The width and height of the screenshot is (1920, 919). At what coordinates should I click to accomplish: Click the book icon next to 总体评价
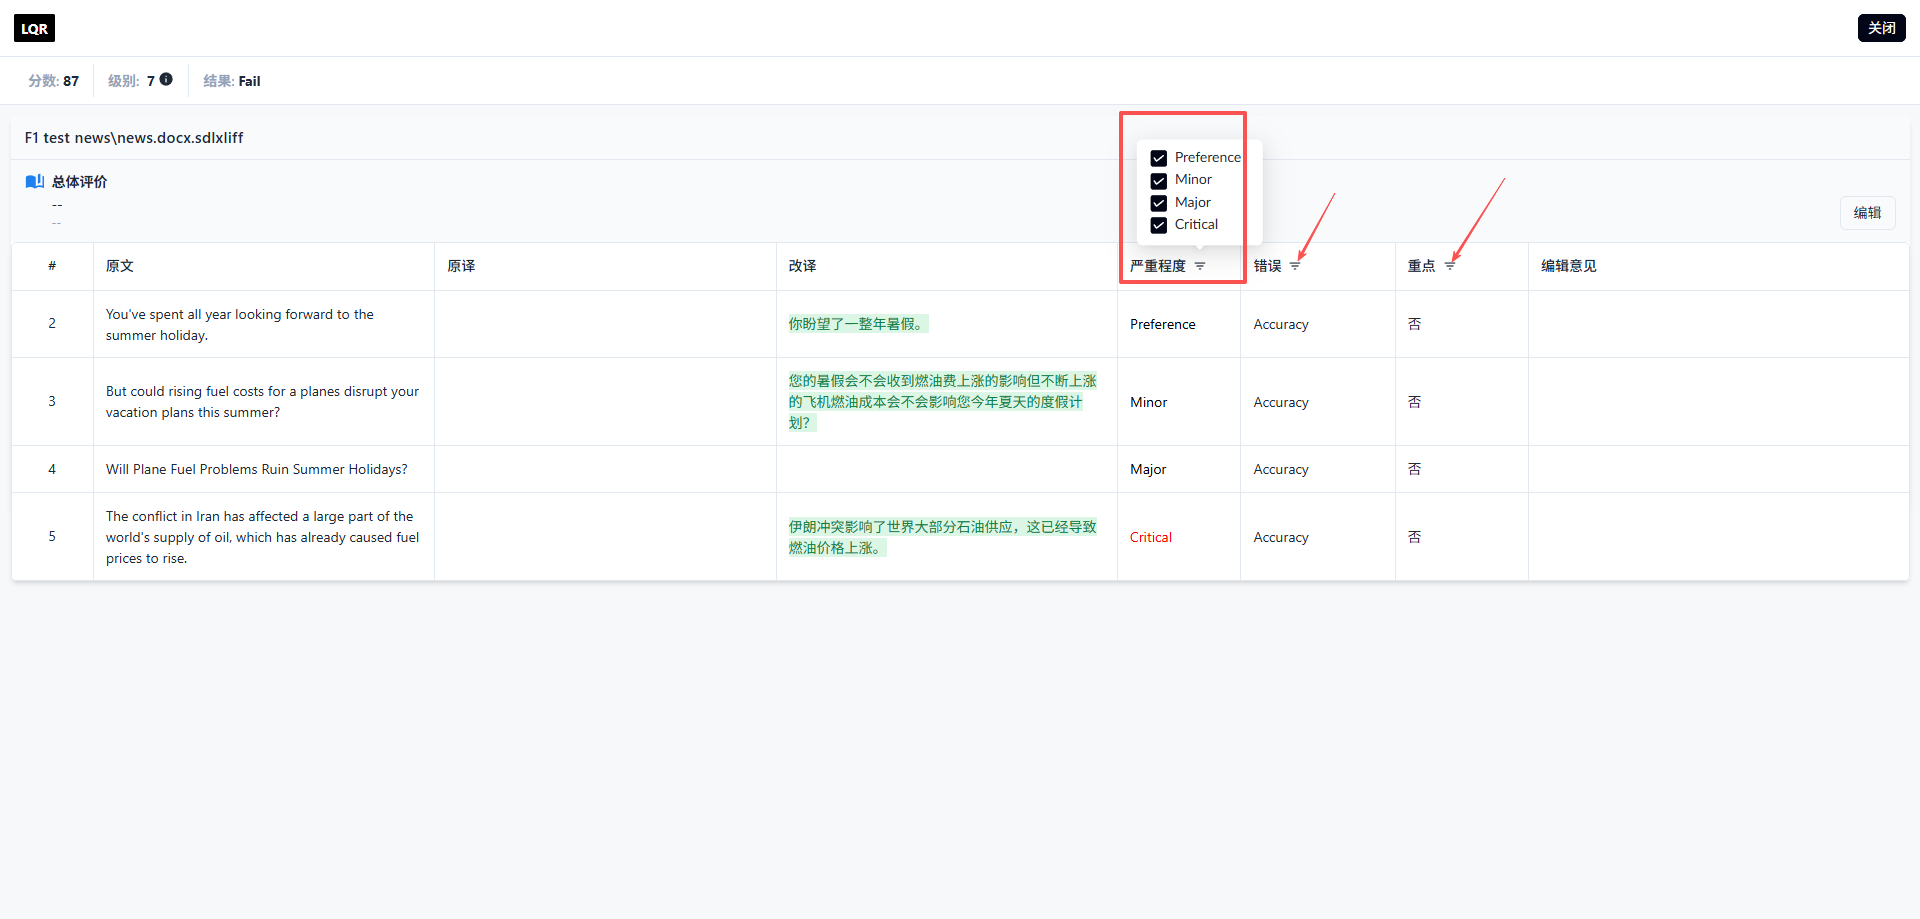tap(35, 181)
